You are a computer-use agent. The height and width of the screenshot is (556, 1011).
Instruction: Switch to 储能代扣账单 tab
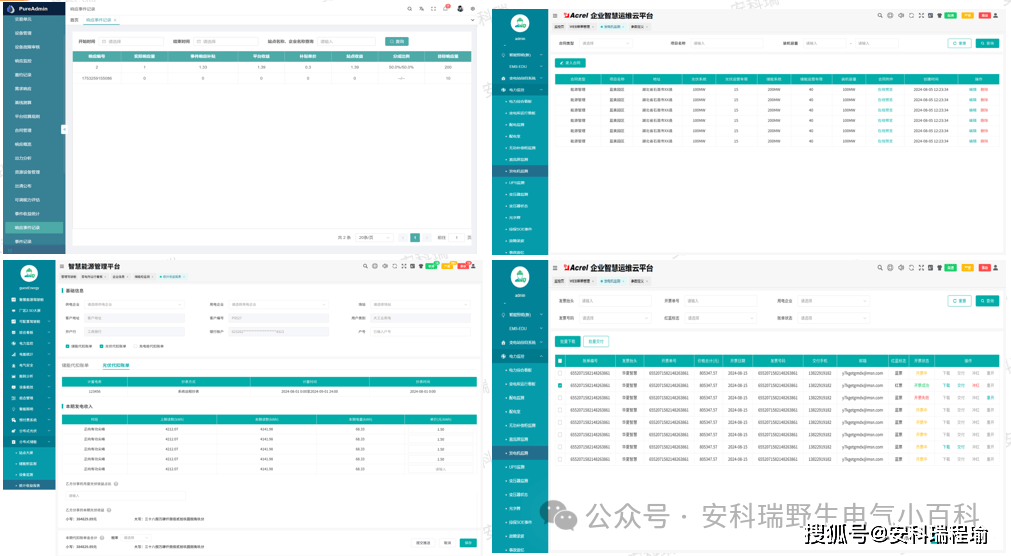click(x=75, y=366)
